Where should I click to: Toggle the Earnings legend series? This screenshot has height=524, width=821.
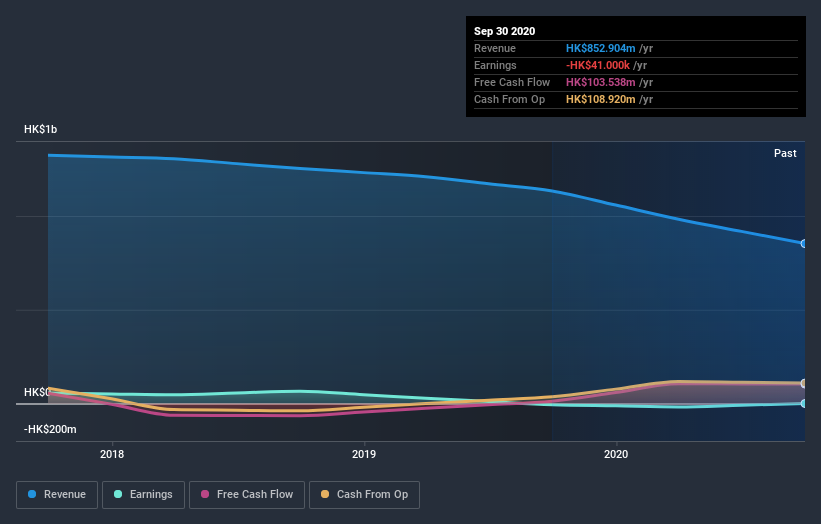click(143, 495)
